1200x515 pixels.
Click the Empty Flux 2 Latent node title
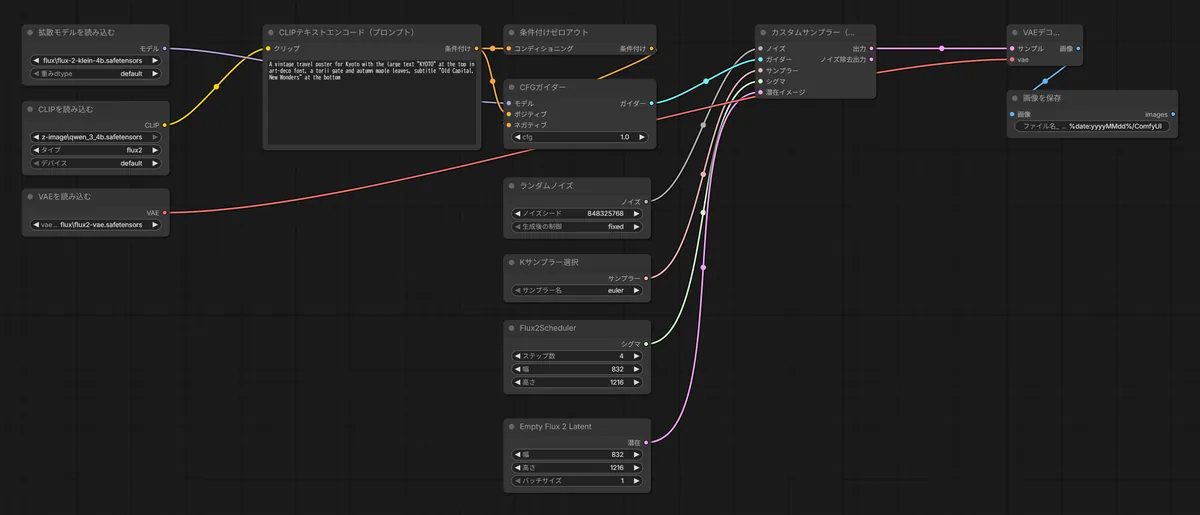tap(555, 426)
